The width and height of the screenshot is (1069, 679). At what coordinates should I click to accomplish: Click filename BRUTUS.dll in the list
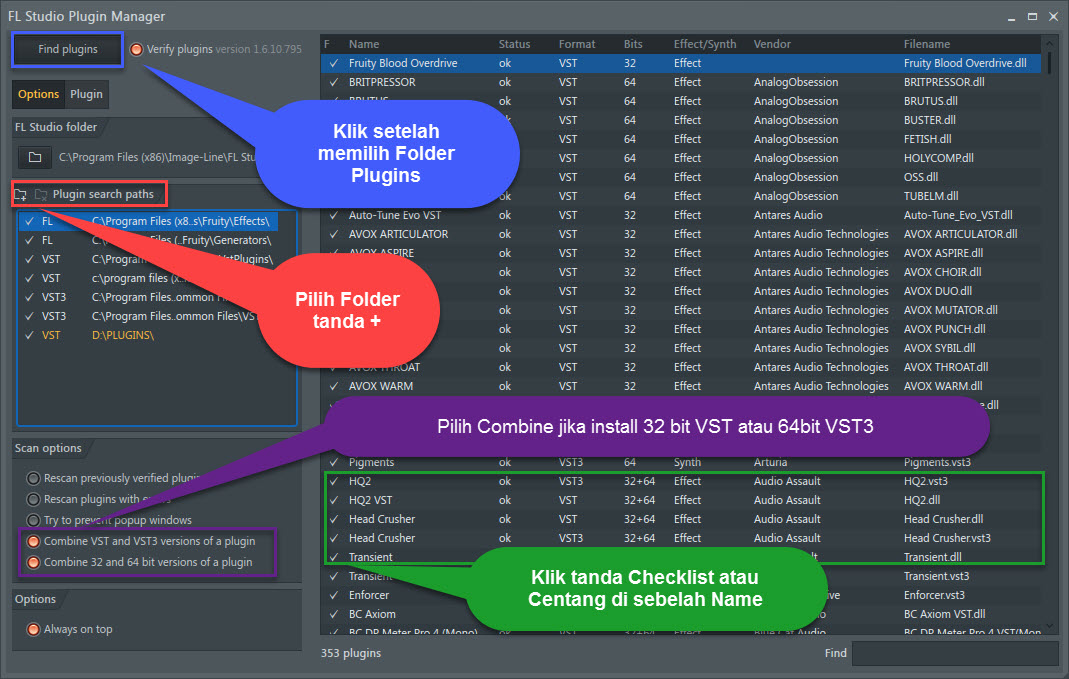coord(931,101)
